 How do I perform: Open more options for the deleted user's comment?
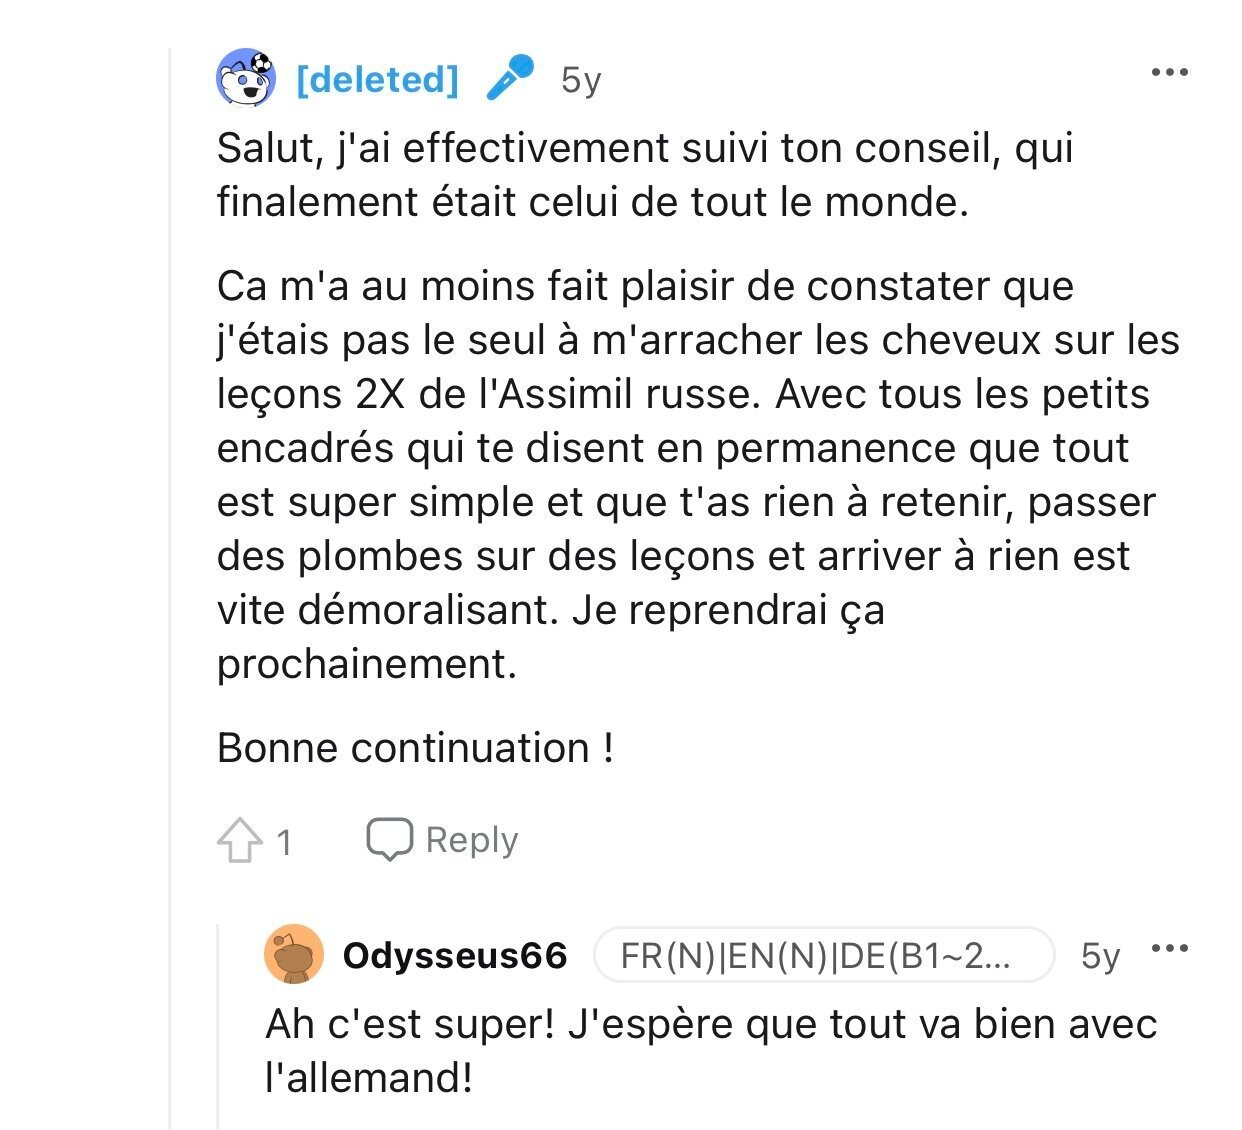tap(1169, 73)
